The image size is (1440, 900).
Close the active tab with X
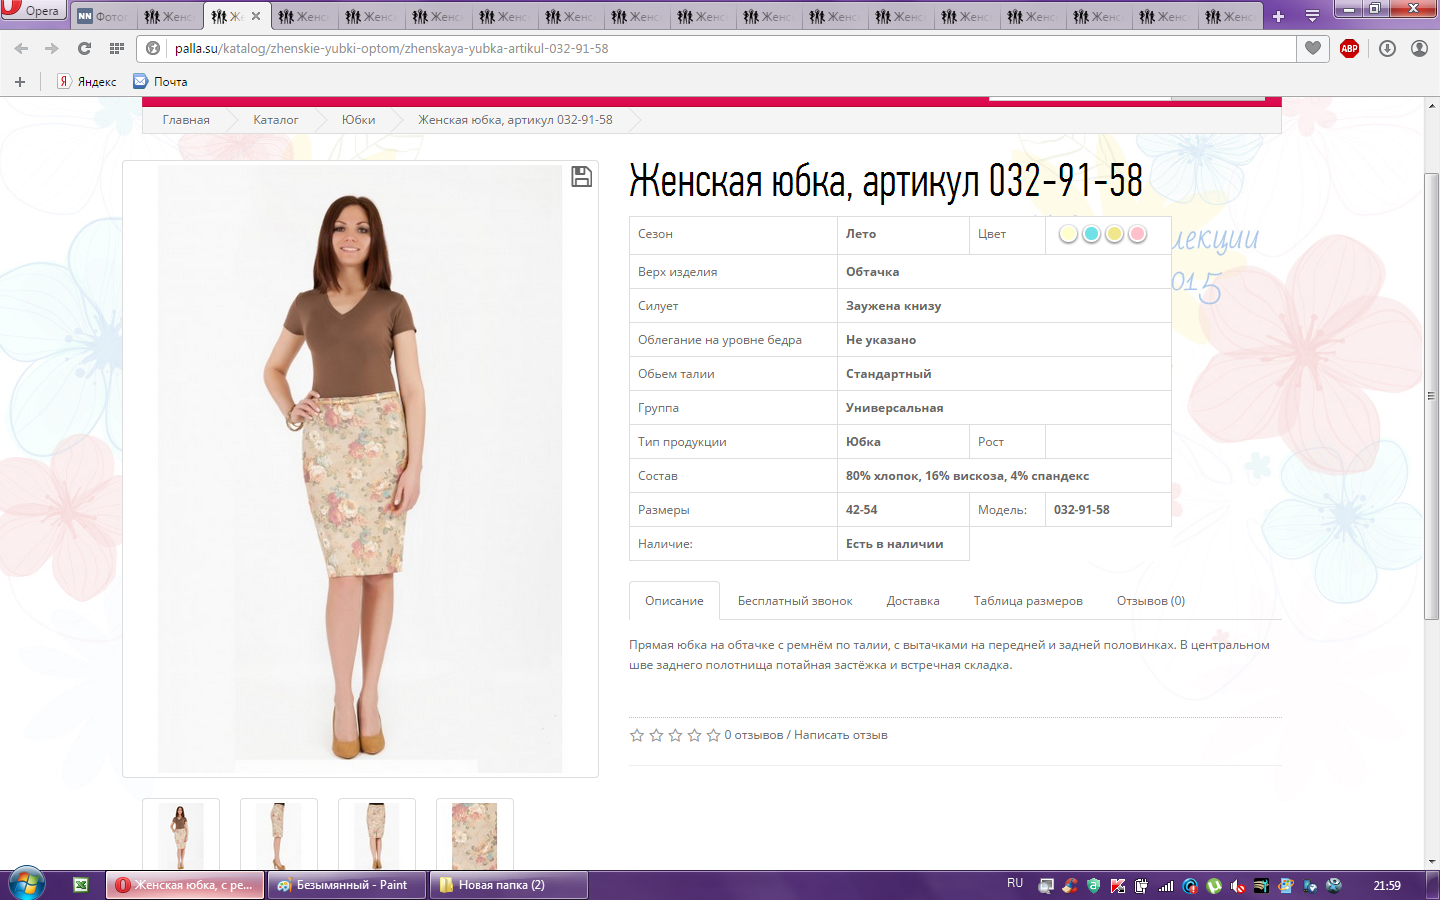point(256,16)
